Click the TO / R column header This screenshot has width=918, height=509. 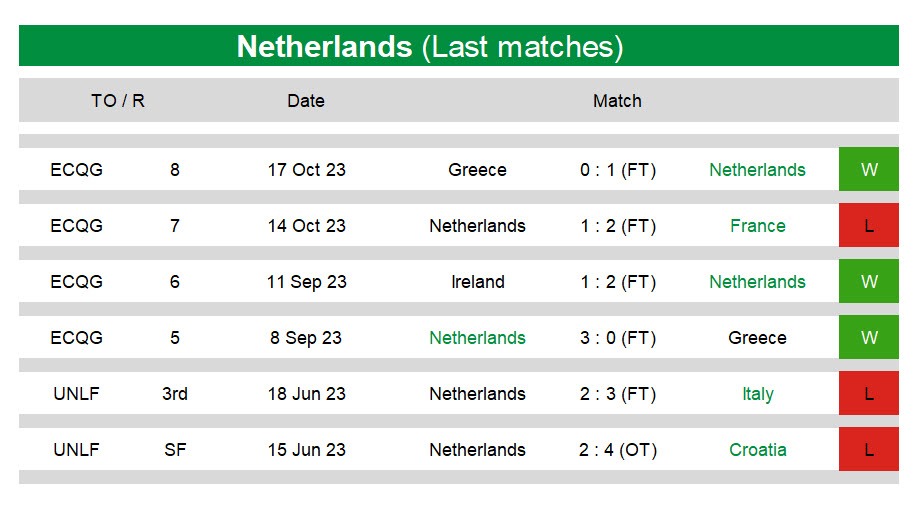click(118, 101)
